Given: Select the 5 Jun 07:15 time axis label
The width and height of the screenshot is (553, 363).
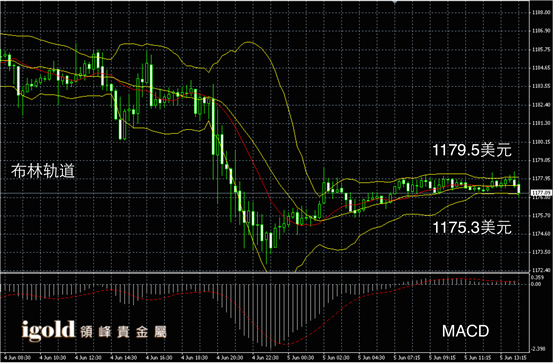Looking at the screenshot, I should point(407,358).
